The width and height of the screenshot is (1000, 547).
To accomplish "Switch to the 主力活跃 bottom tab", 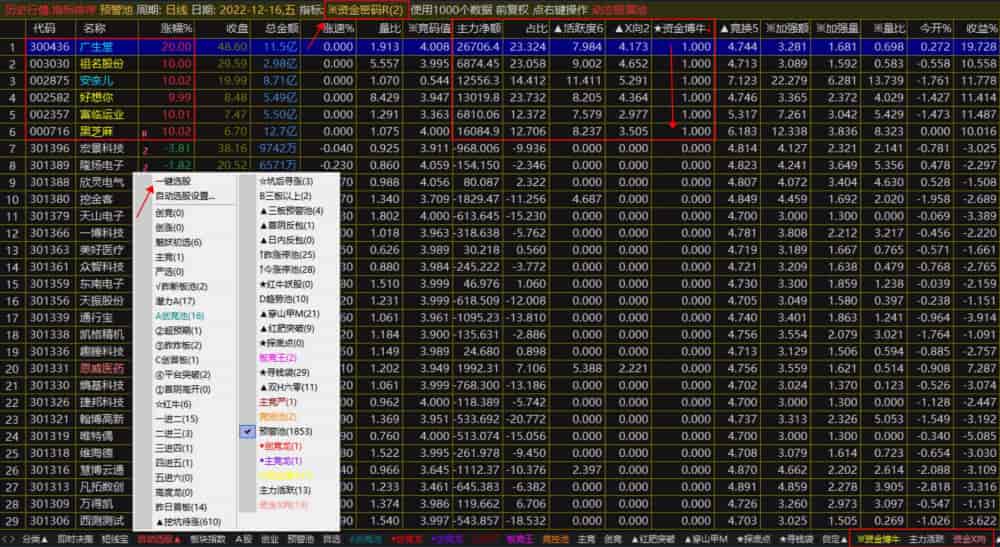I will 926,539.
